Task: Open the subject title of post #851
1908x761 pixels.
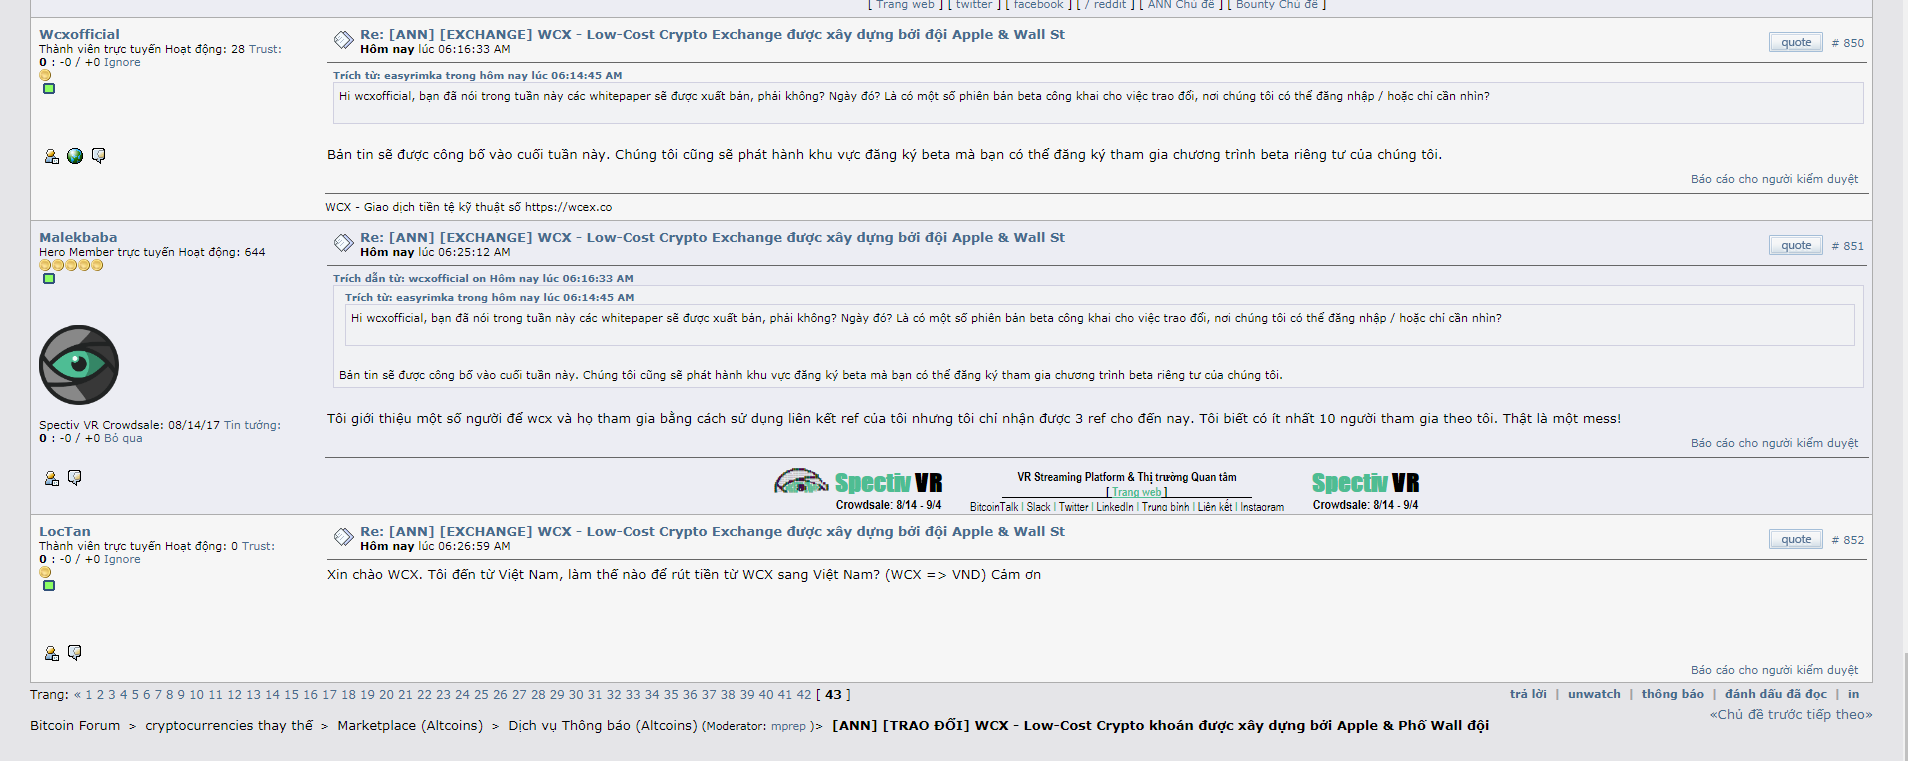Action: point(712,237)
